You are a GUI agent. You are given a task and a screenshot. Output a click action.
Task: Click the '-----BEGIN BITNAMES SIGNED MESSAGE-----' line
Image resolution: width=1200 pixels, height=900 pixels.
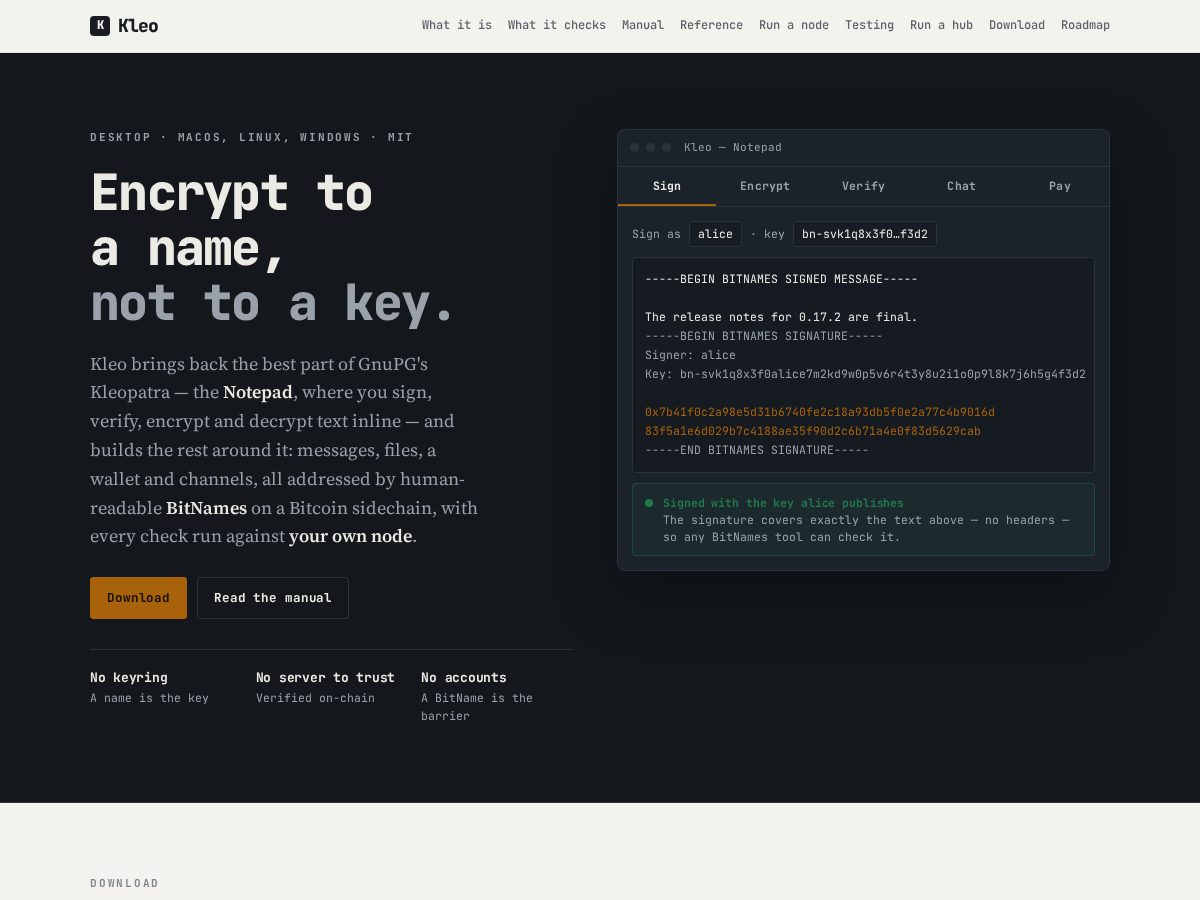(x=781, y=279)
